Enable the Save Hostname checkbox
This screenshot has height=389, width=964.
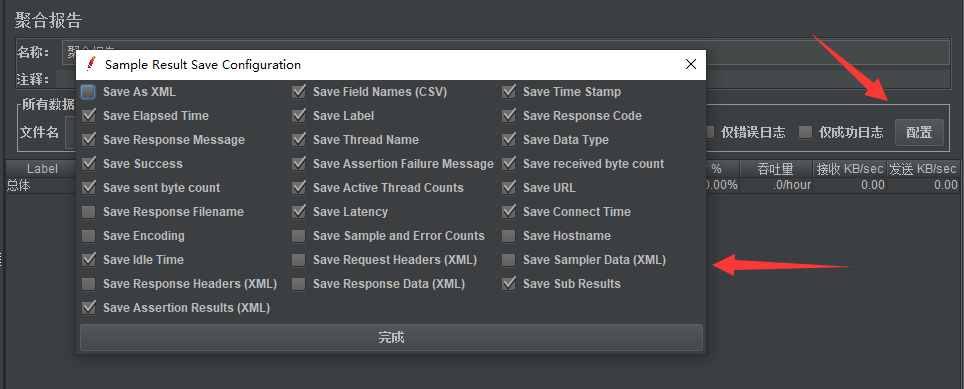point(508,236)
